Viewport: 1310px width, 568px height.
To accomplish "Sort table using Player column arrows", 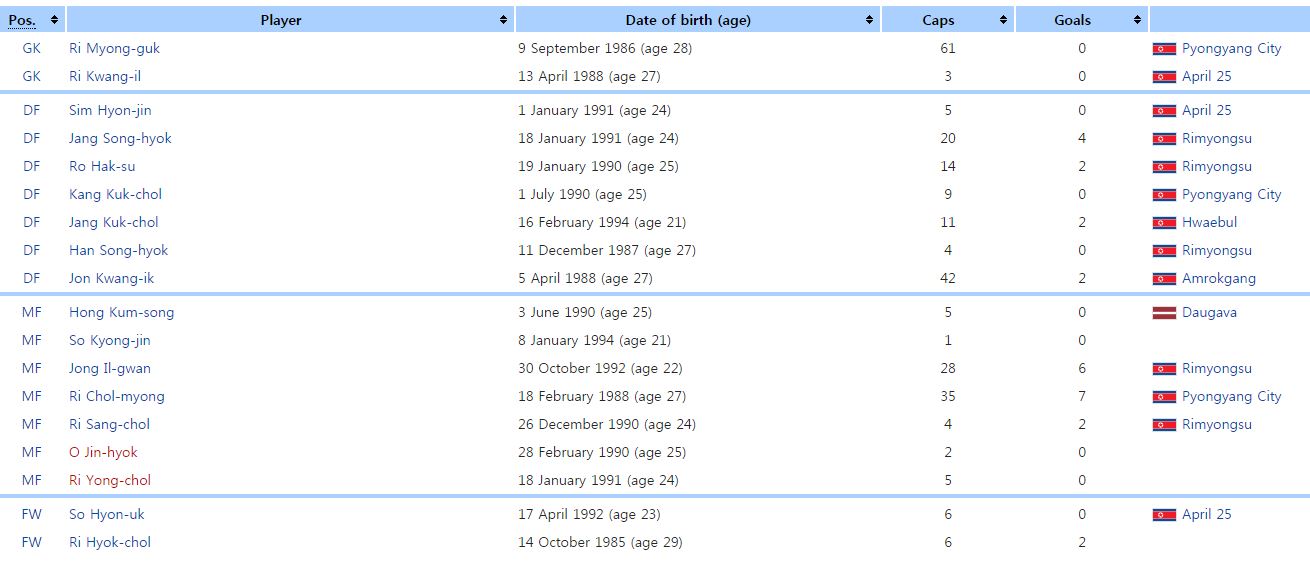I will click(503, 20).
